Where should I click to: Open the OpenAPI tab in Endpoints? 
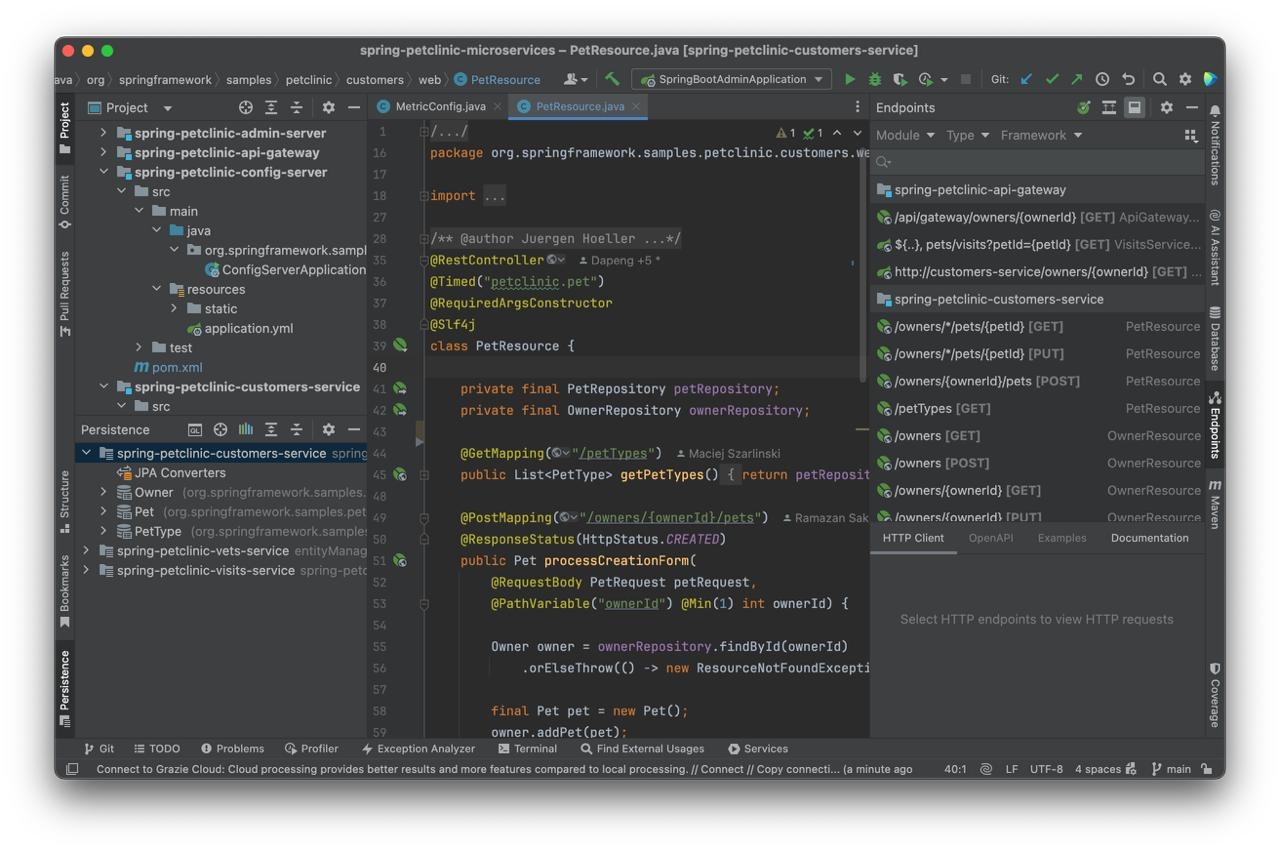pyautogui.click(x=990, y=538)
